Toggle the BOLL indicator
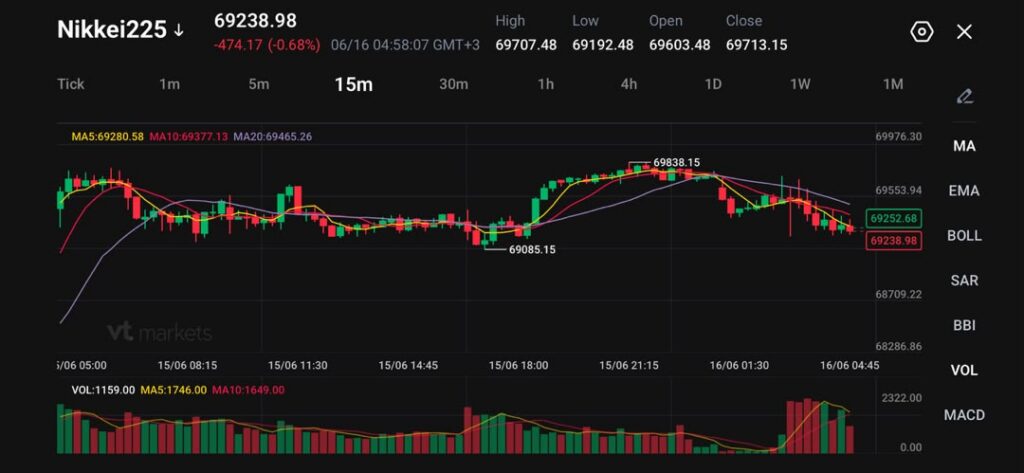Screen dimensions: 1024x473 964,236
